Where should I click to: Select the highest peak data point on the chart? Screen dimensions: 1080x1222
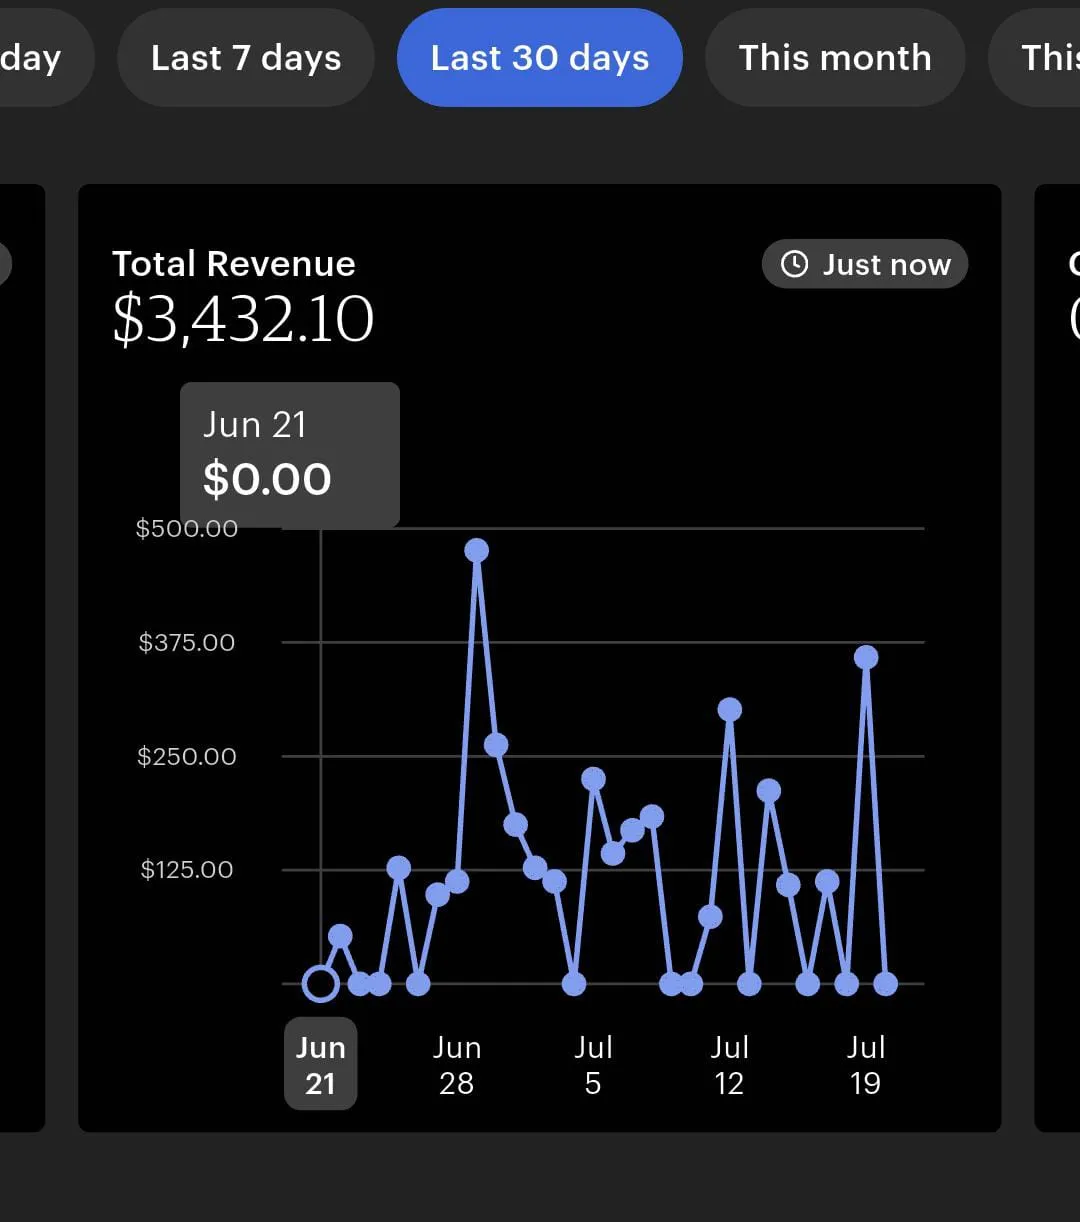click(x=477, y=550)
